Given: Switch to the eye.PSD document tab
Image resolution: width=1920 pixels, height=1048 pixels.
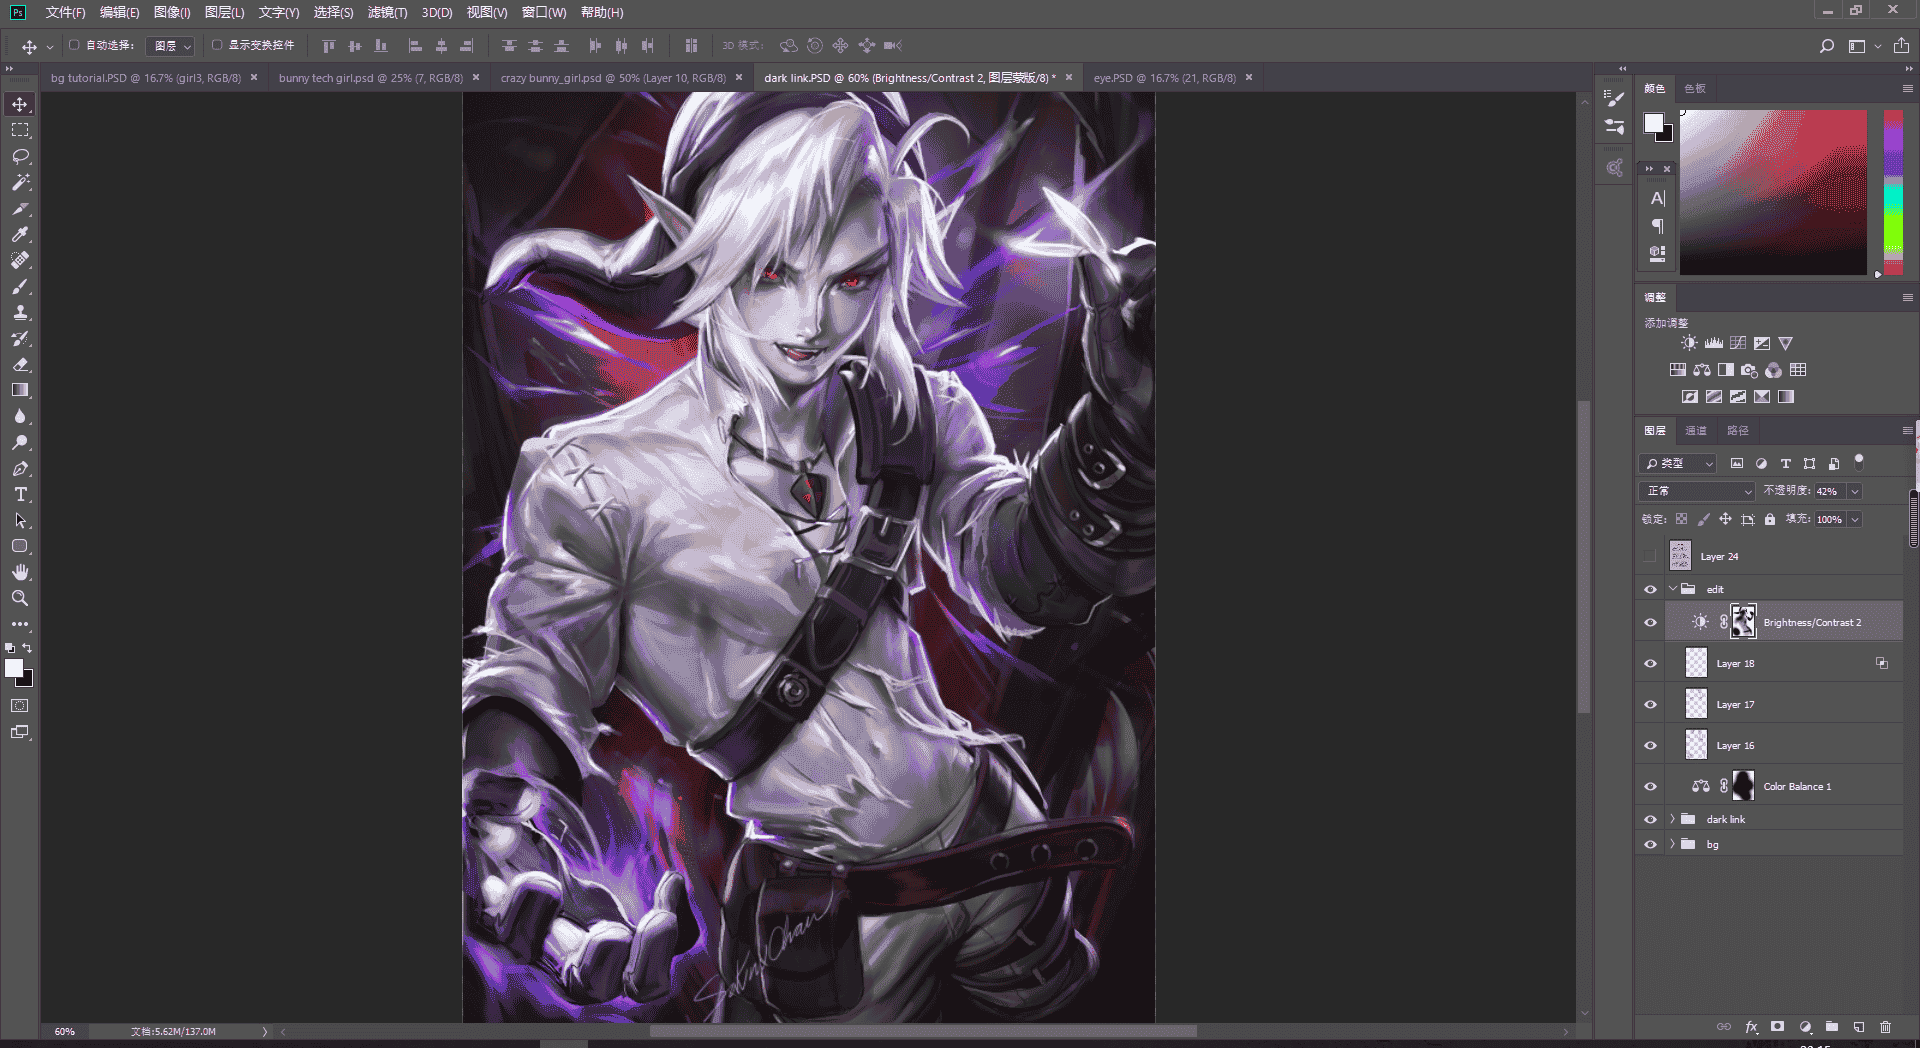Looking at the screenshot, I should point(1164,78).
